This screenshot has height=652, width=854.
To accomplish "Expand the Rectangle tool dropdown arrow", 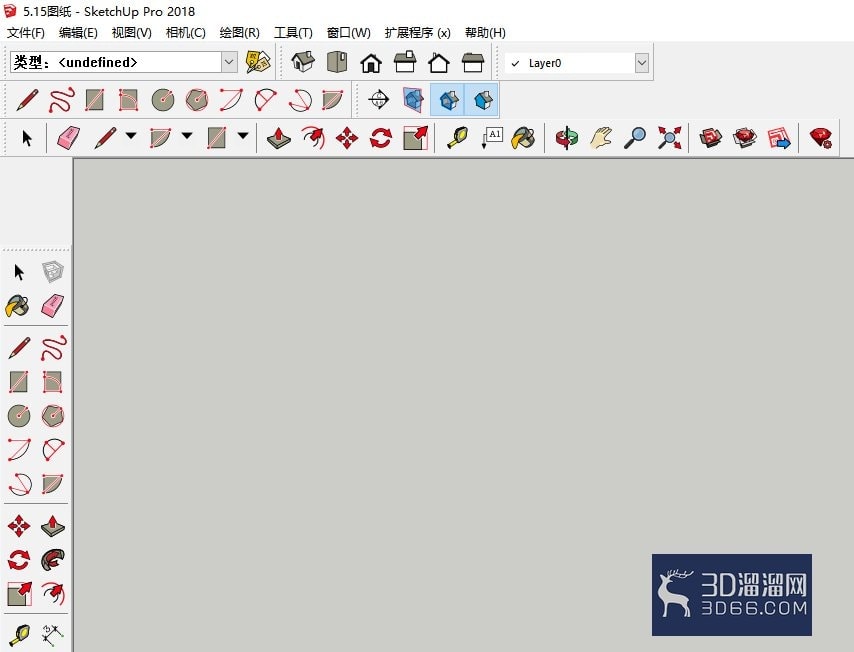I will pos(243,136).
